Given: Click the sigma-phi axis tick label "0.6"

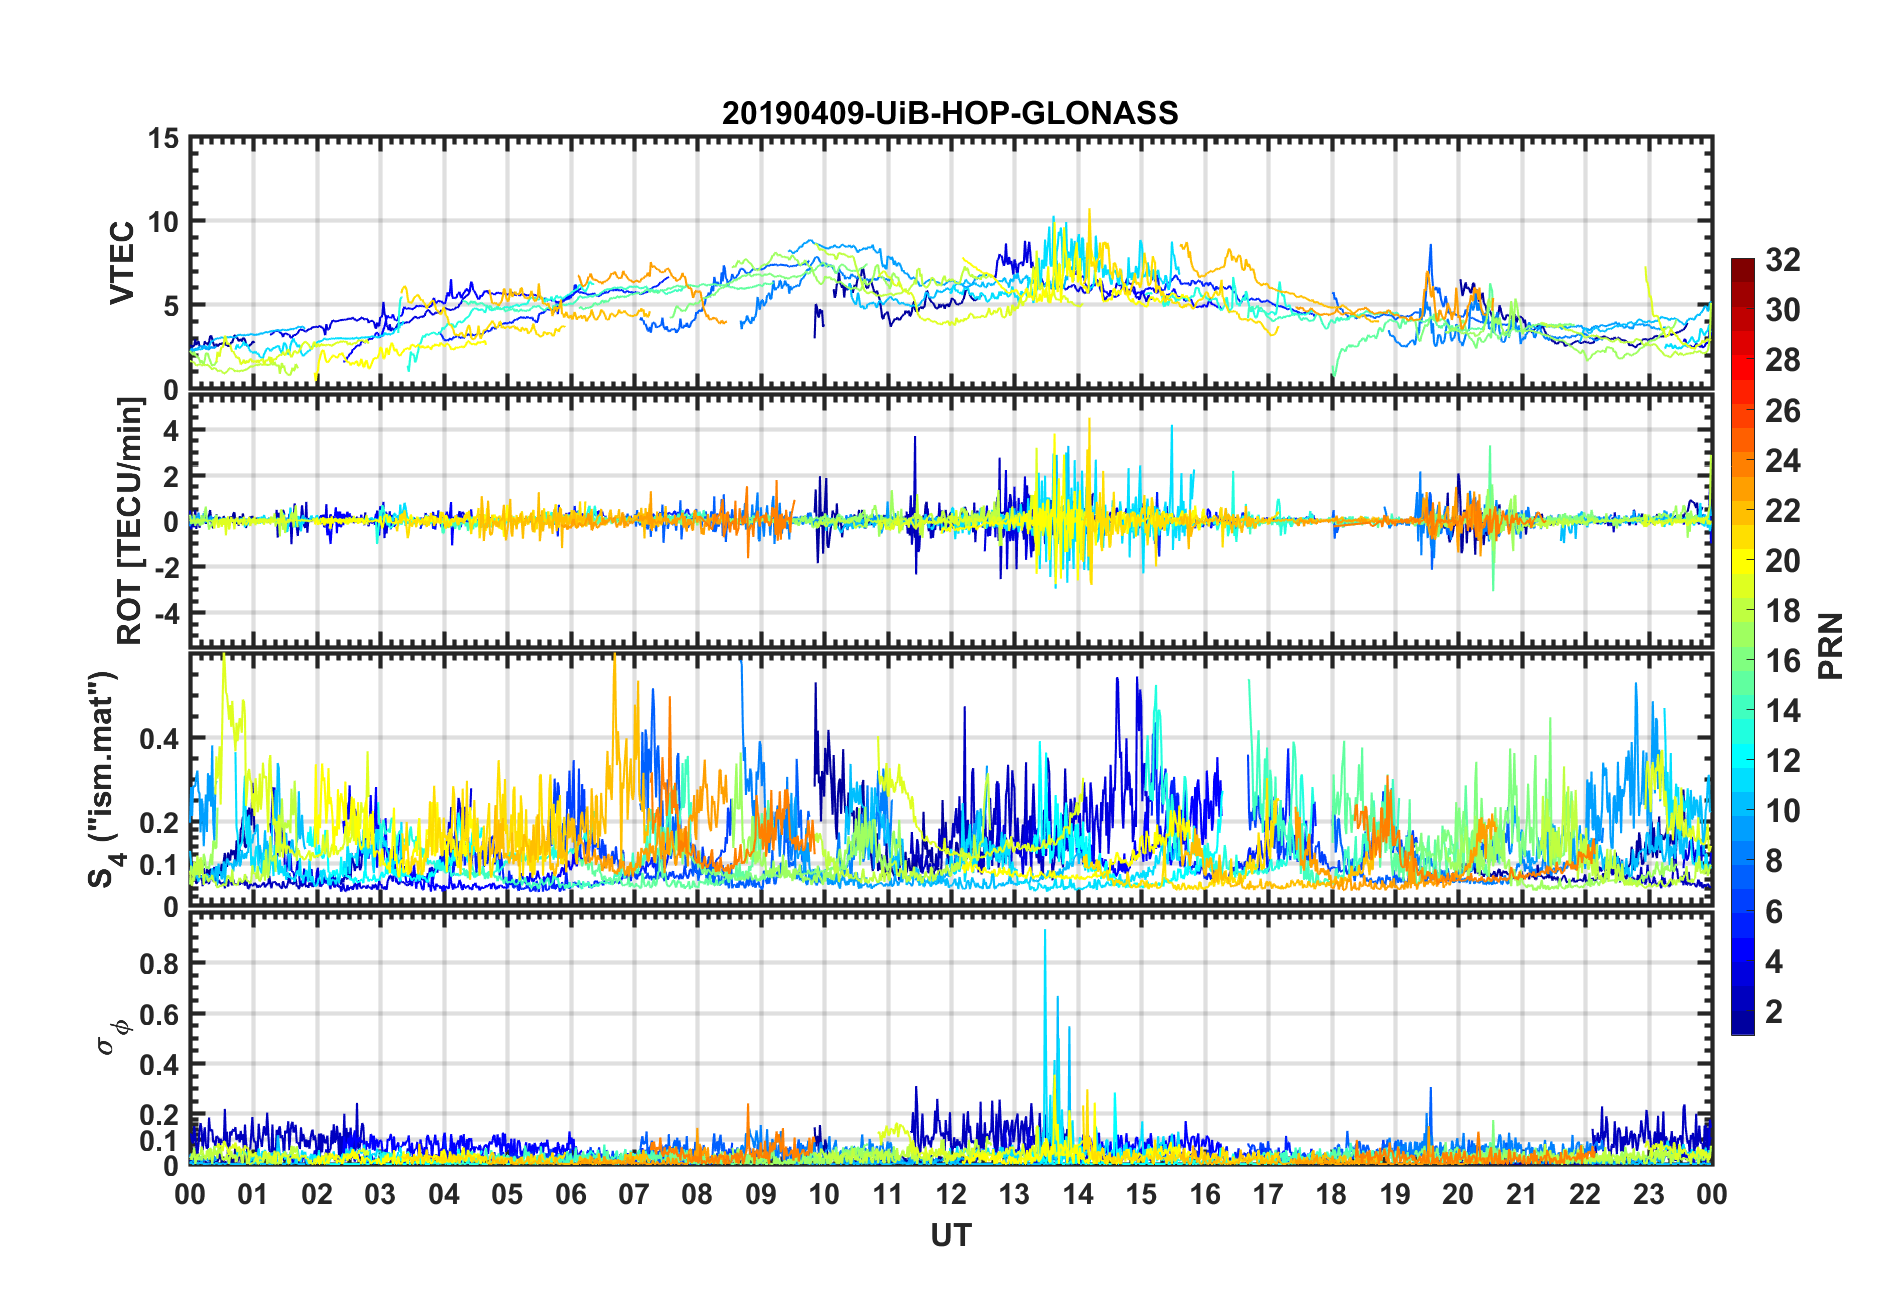Looking at the screenshot, I should coord(160,1014).
